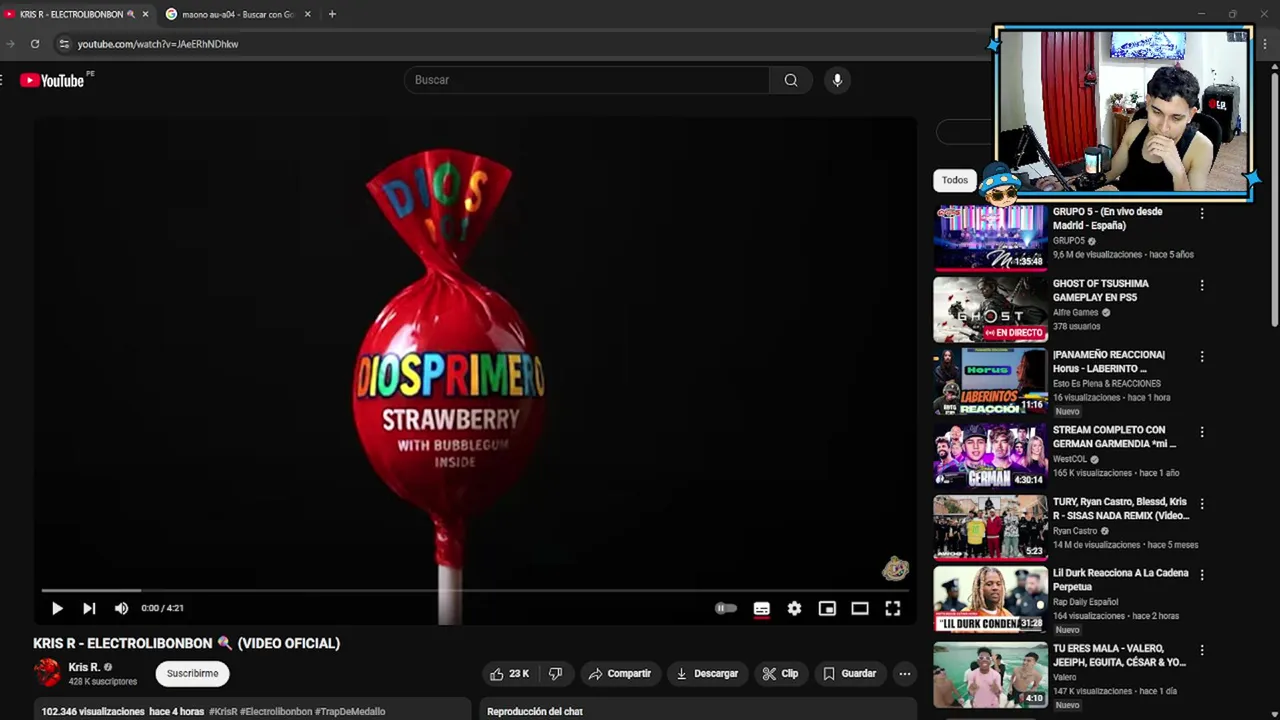Open site information icon in address bar
Screen dimensions: 1280x720
64,44
